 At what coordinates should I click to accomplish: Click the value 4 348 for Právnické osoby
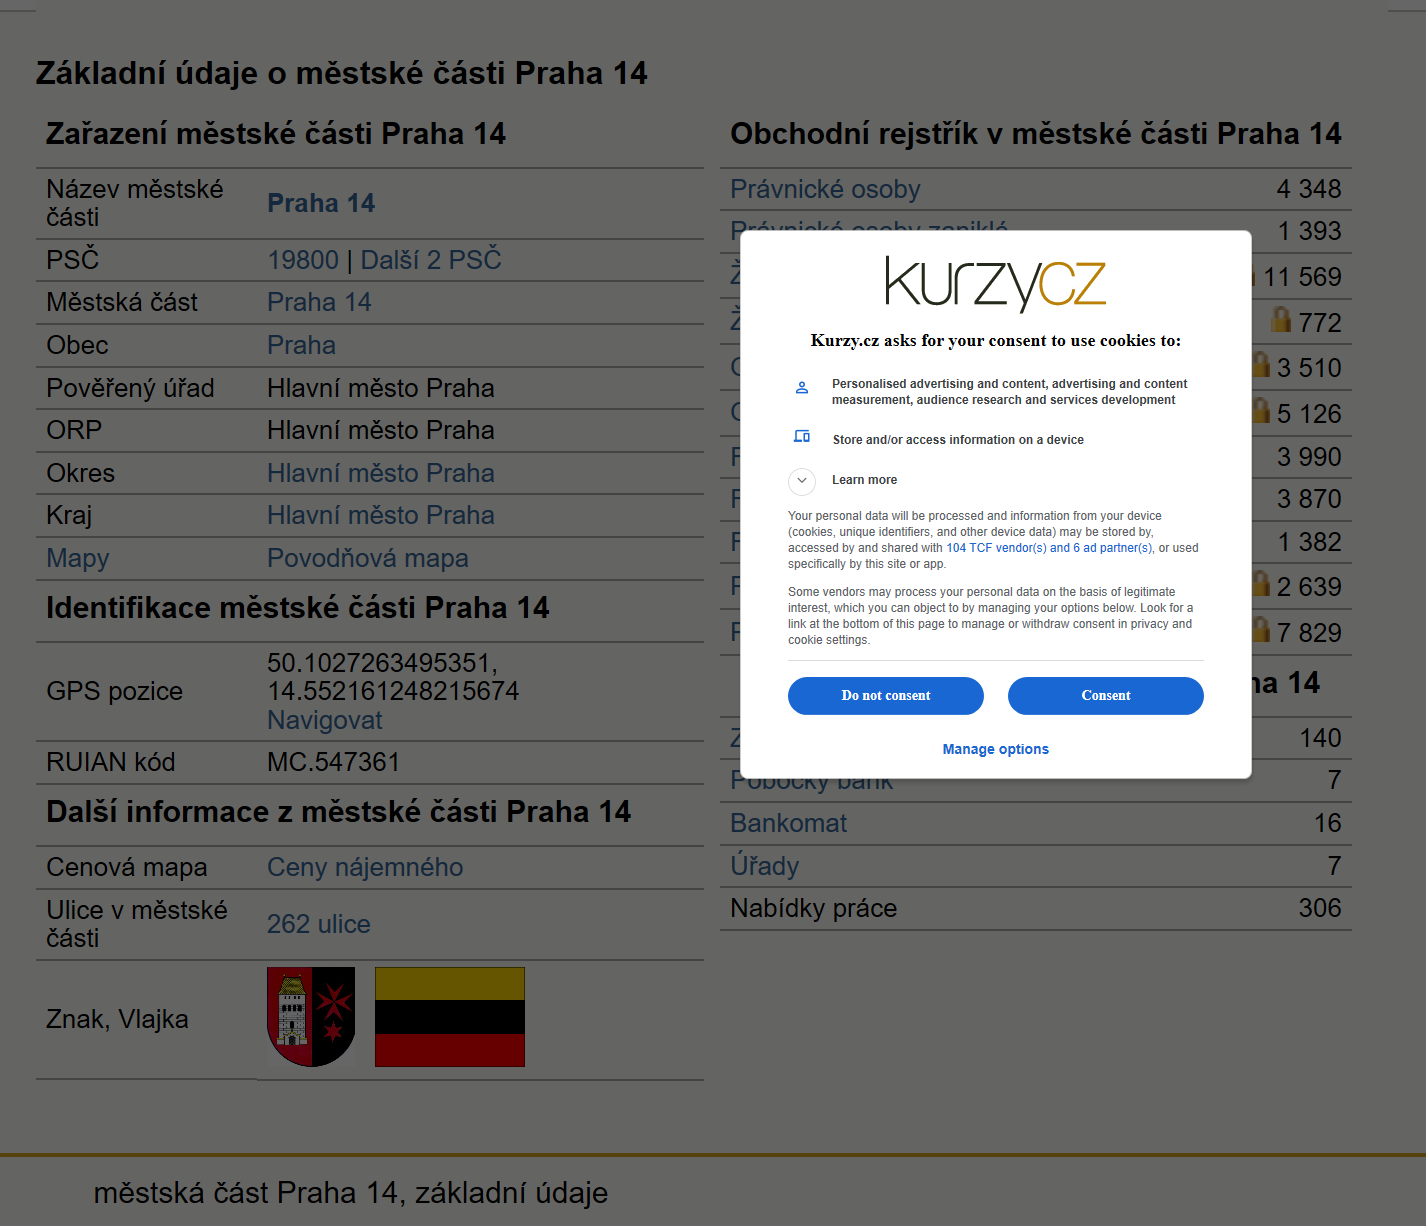[x=1309, y=189]
